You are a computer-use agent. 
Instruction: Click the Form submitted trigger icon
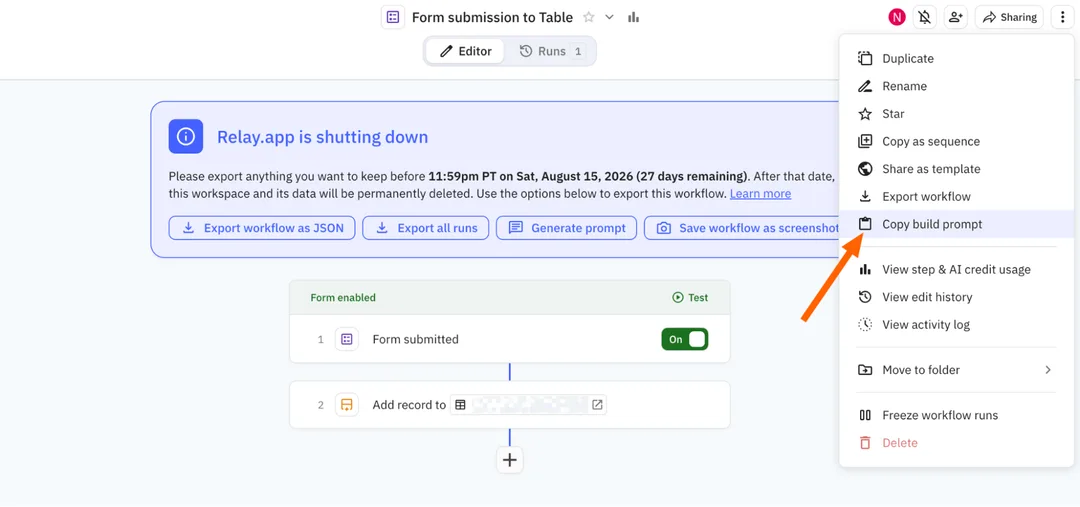click(x=346, y=339)
